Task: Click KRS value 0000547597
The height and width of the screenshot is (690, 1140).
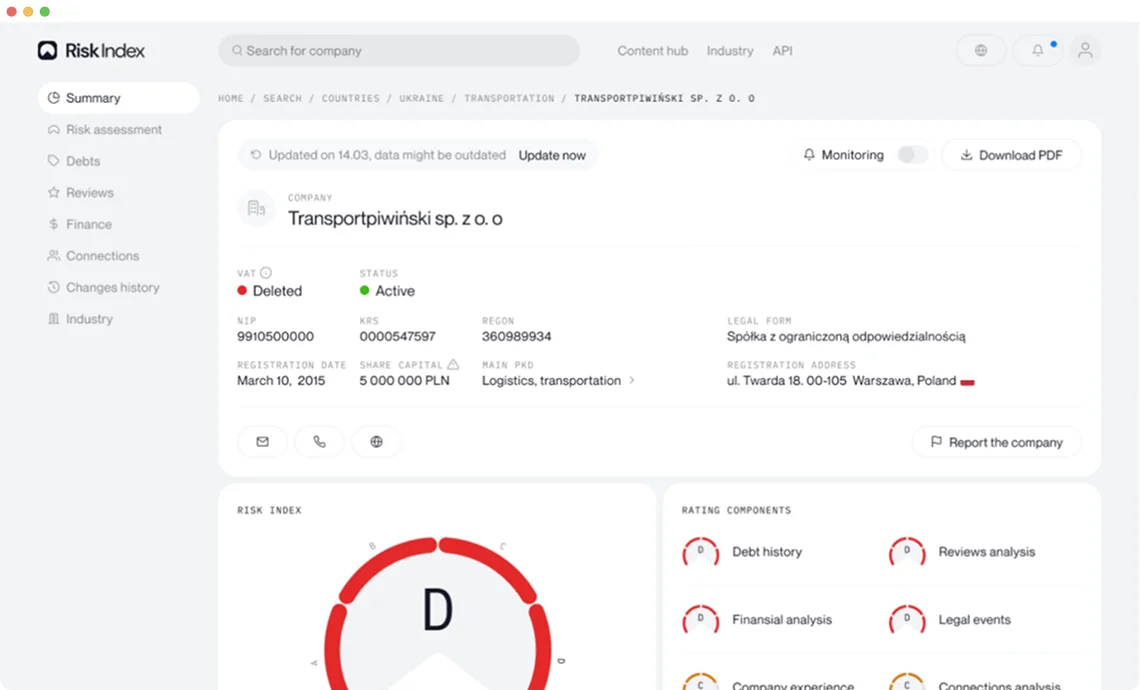Action: 398,337
